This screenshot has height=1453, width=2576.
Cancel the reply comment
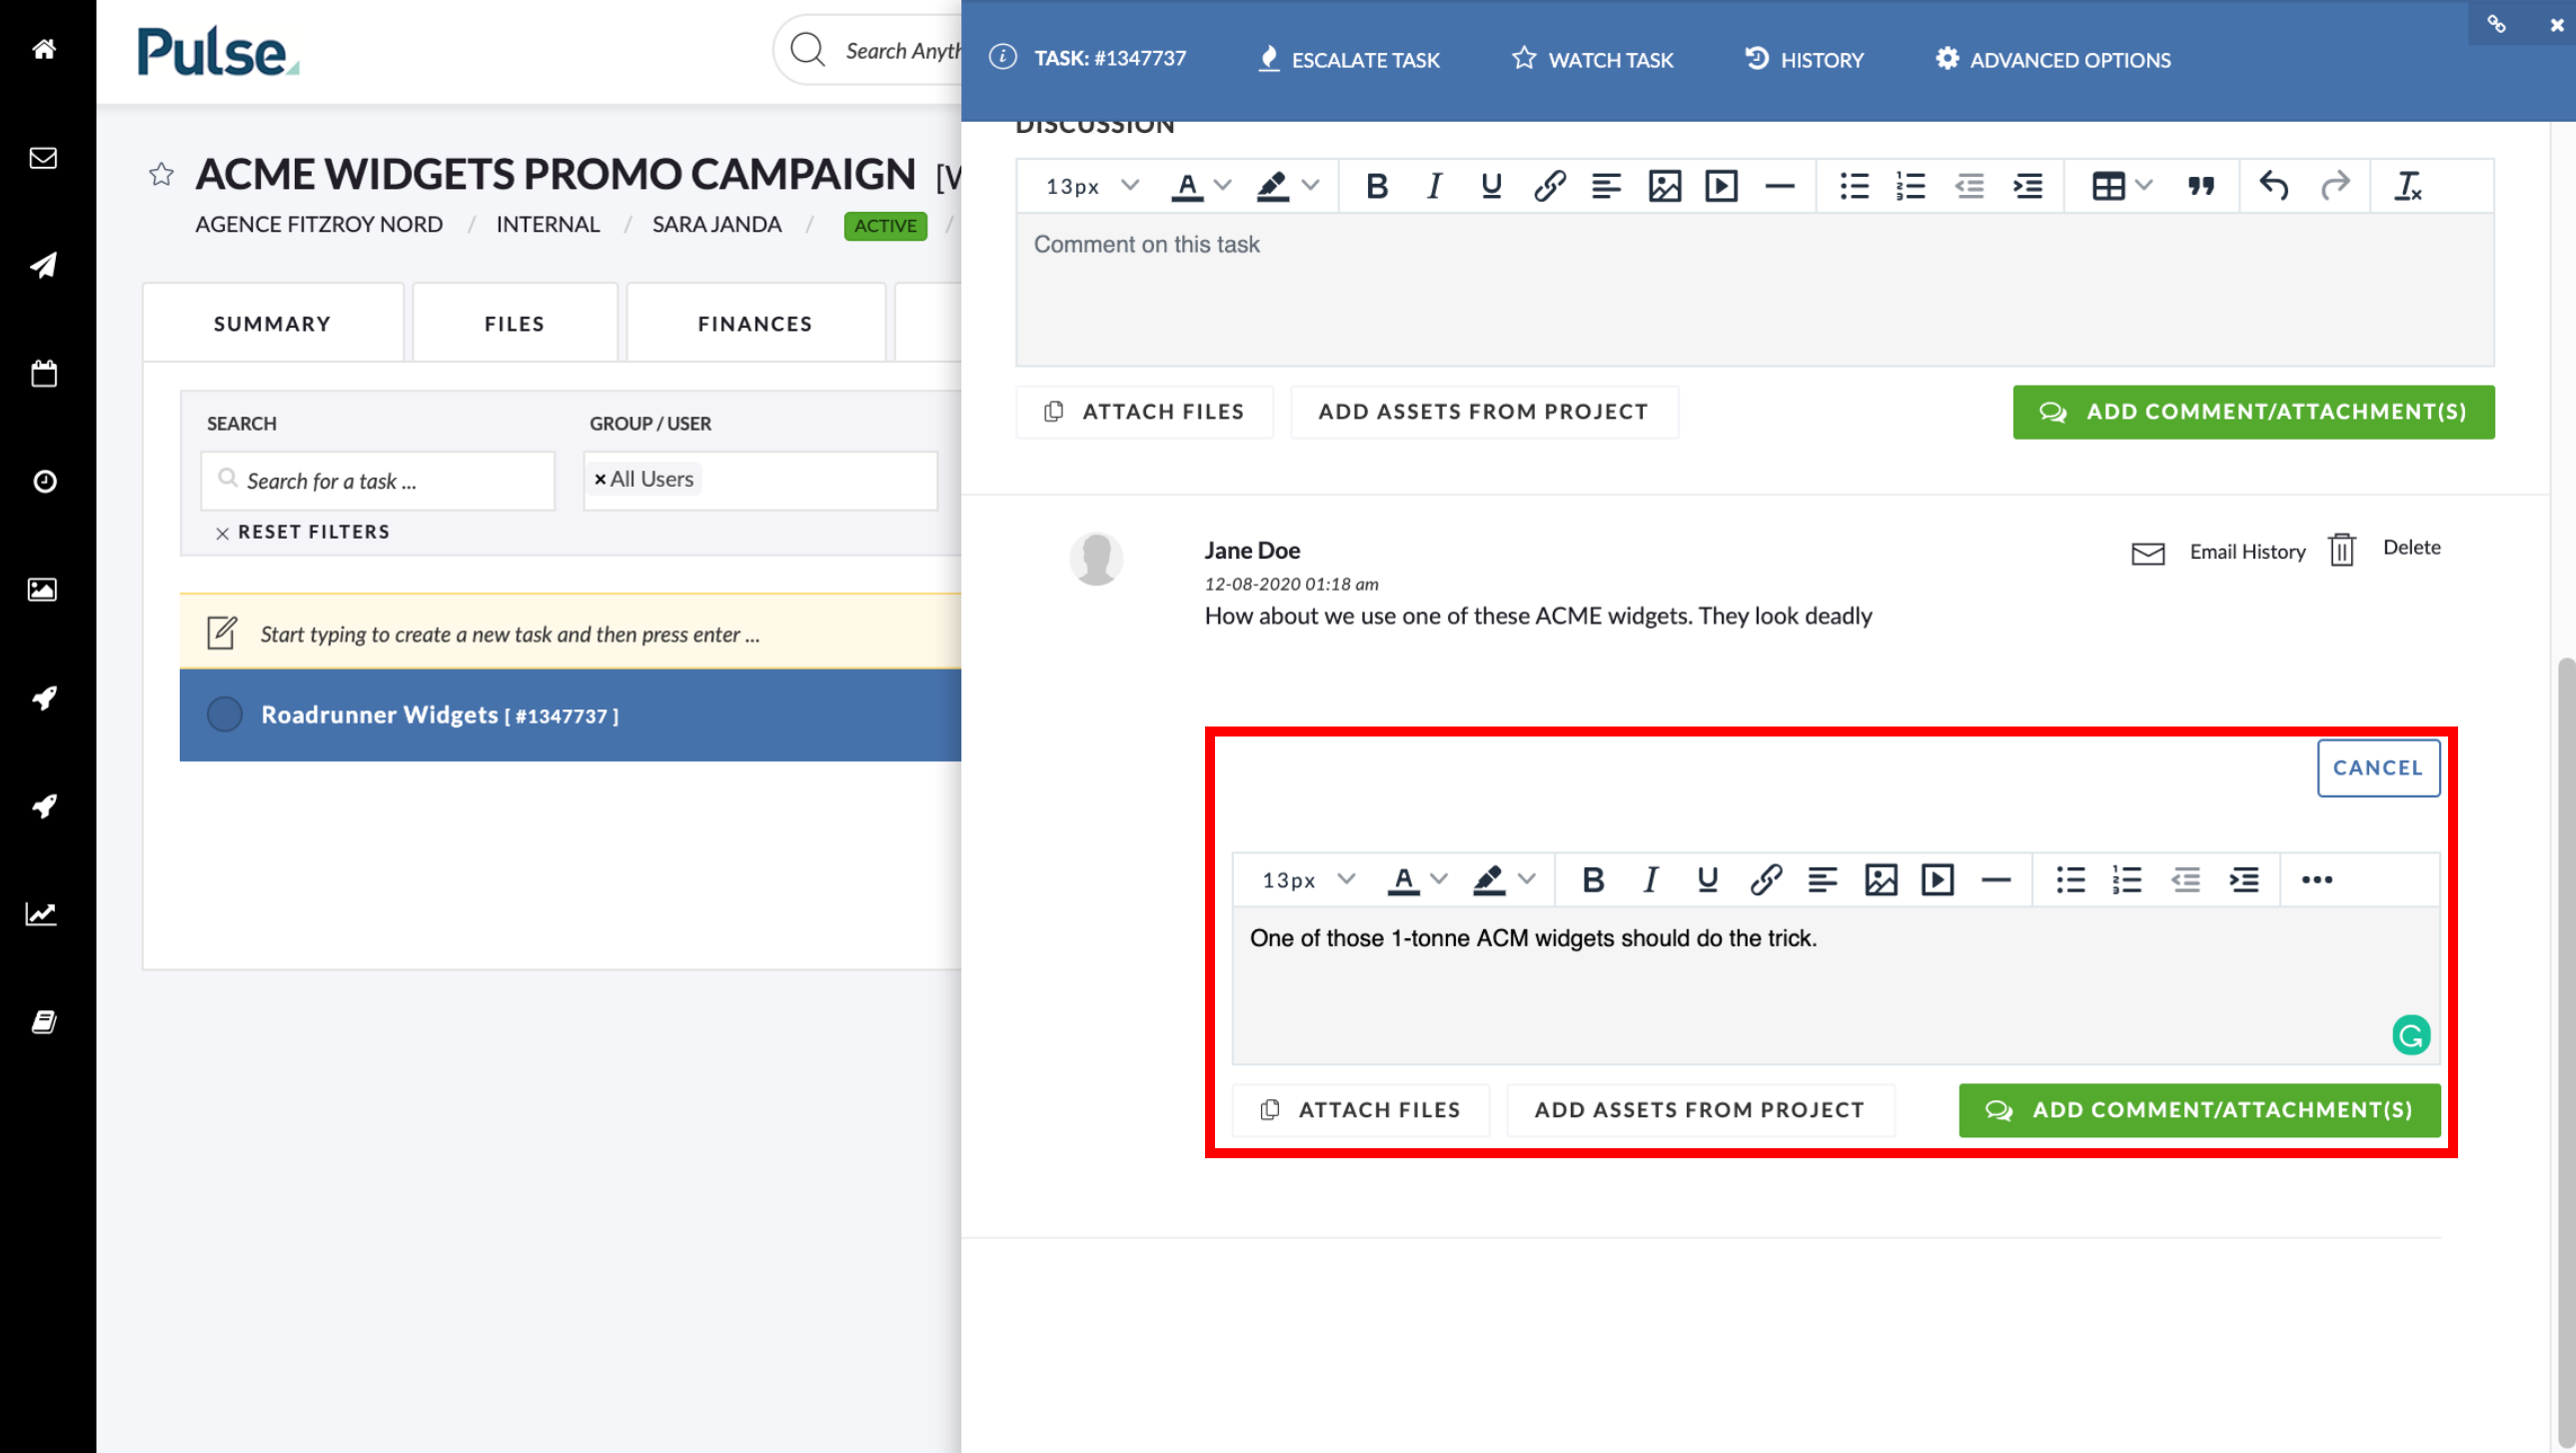(x=2378, y=768)
